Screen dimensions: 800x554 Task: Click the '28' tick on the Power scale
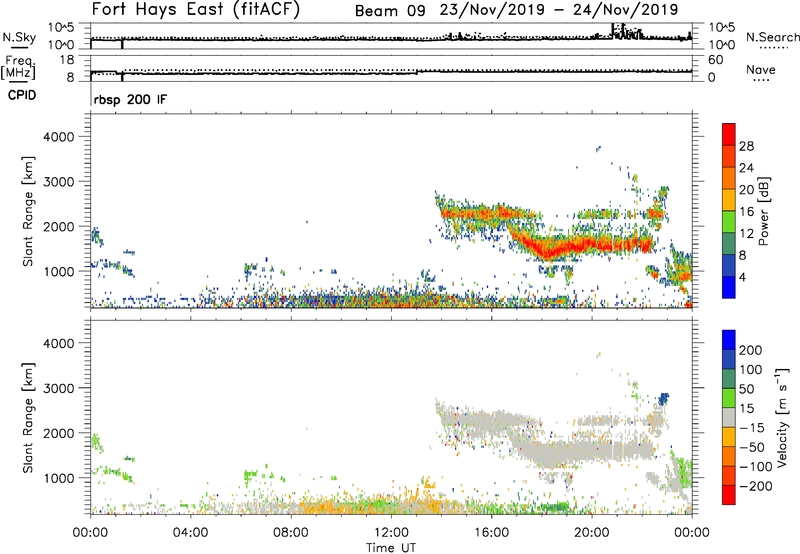[x=746, y=146]
